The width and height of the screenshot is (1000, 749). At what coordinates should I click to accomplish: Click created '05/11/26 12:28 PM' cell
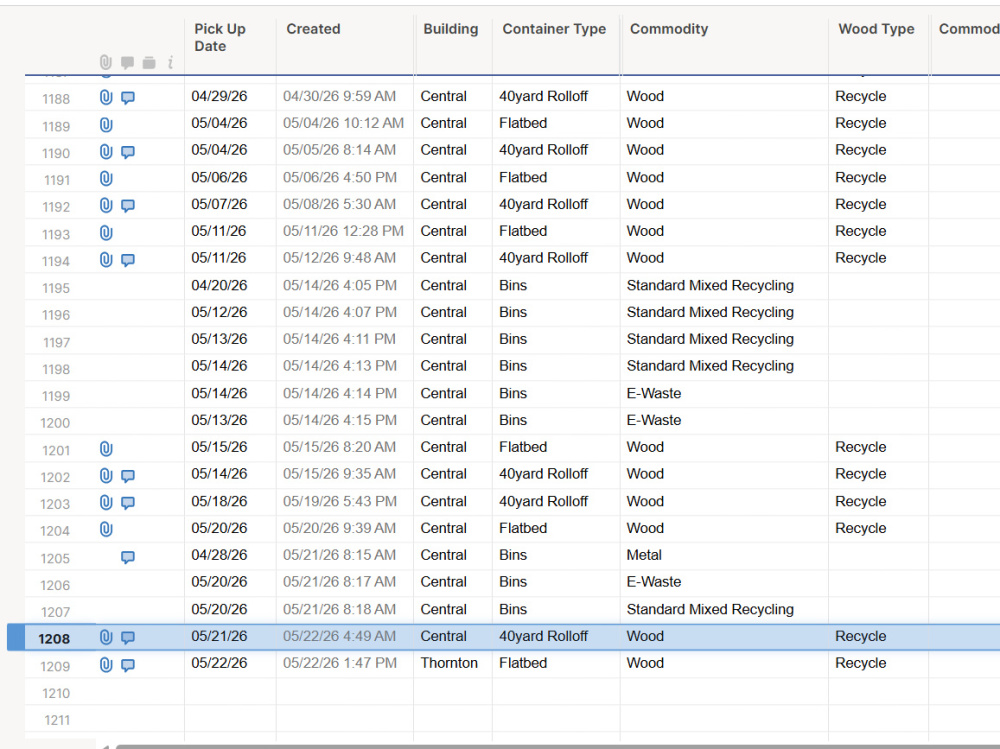(x=343, y=231)
